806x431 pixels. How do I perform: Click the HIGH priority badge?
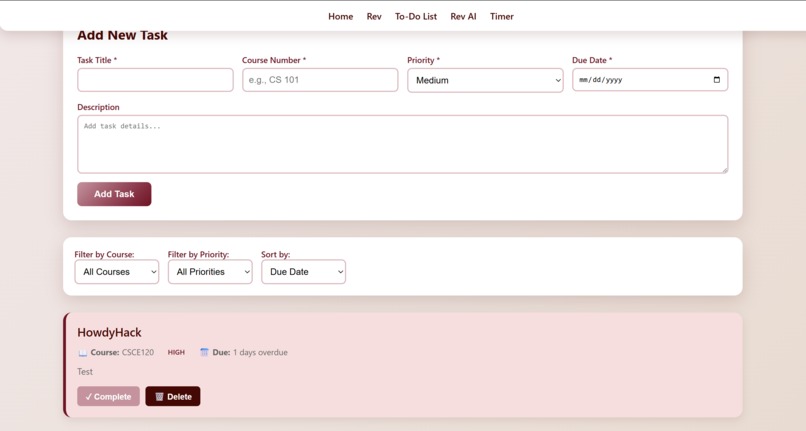click(176, 352)
